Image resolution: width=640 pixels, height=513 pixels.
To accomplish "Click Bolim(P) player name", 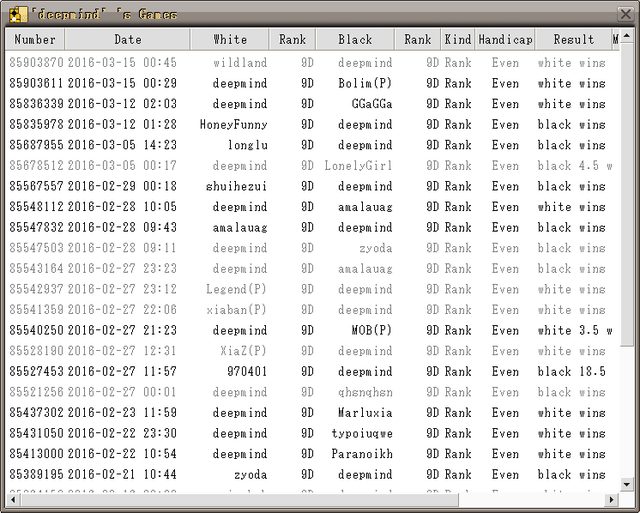I will [x=365, y=83].
